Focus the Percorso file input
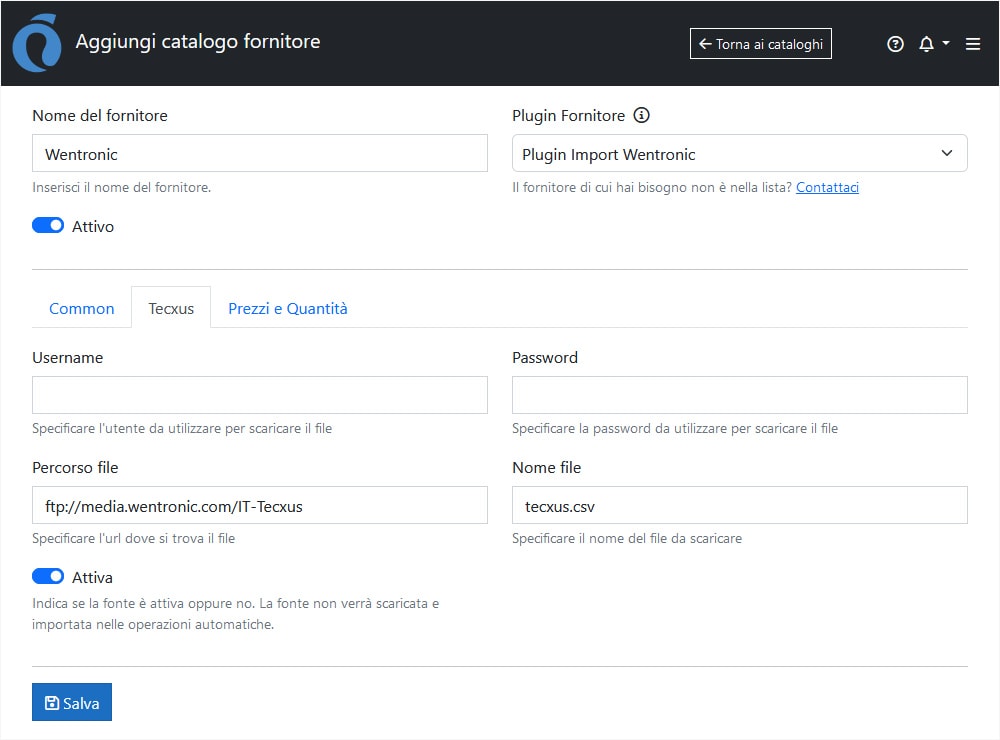This screenshot has width=1000, height=740. [260, 506]
